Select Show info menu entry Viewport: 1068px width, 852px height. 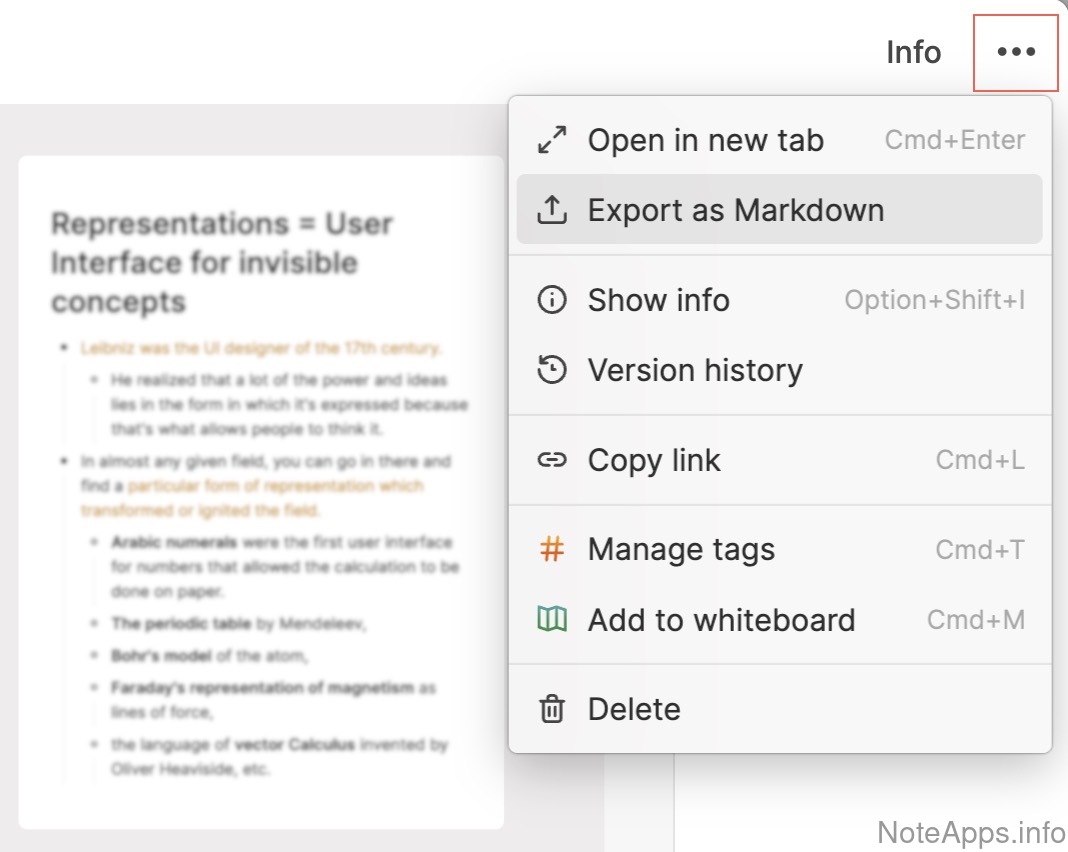tap(658, 300)
